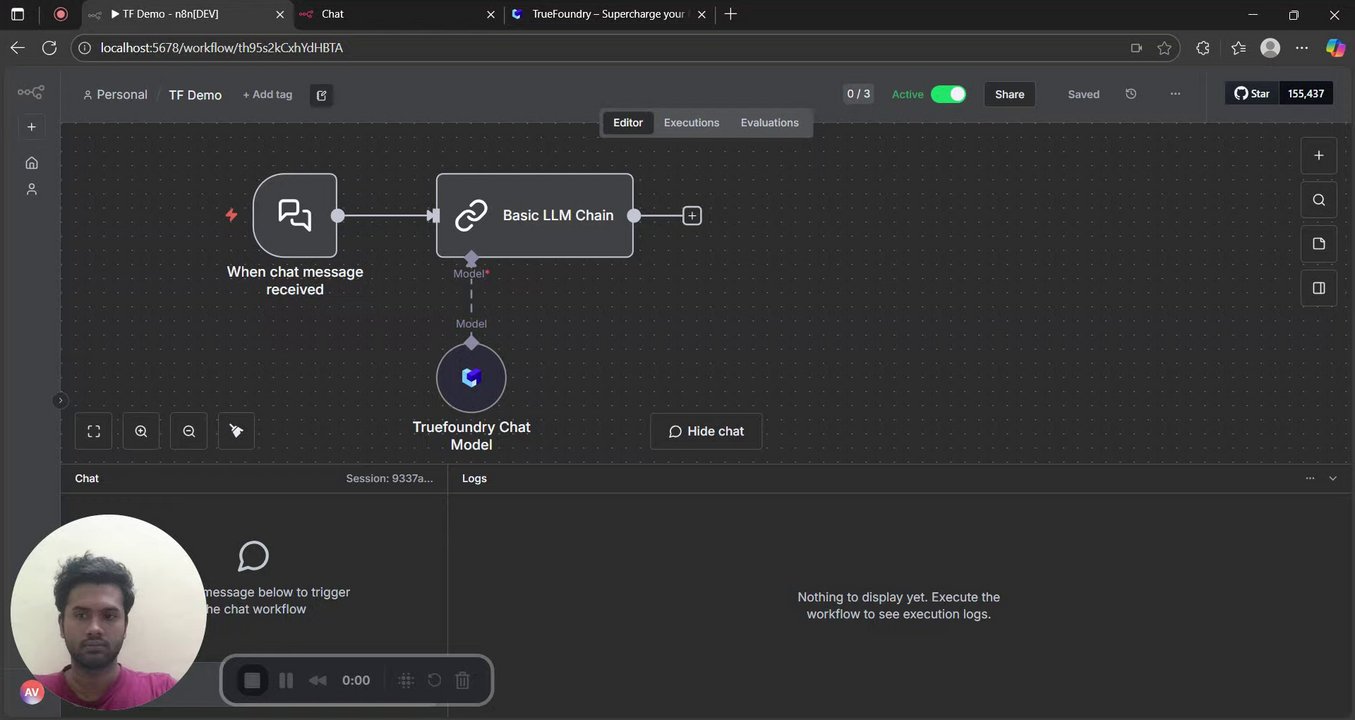This screenshot has height=720, width=1355.
Task: Click the webcam overlay thumbnail
Action: pyautogui.click(x=108, y=613)
